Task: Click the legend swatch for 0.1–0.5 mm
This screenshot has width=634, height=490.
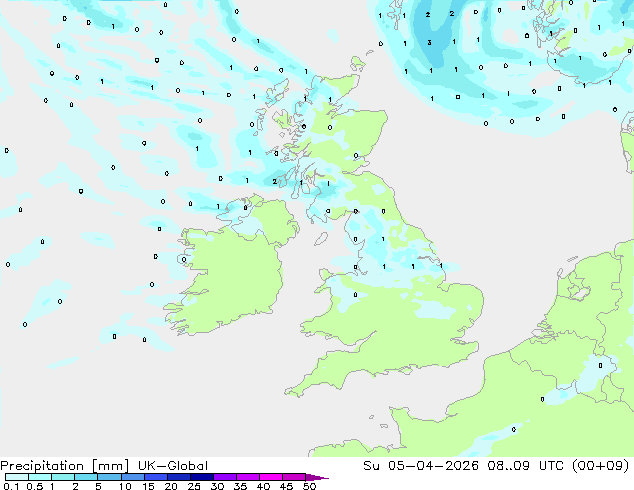Action: tap(17, 477)
